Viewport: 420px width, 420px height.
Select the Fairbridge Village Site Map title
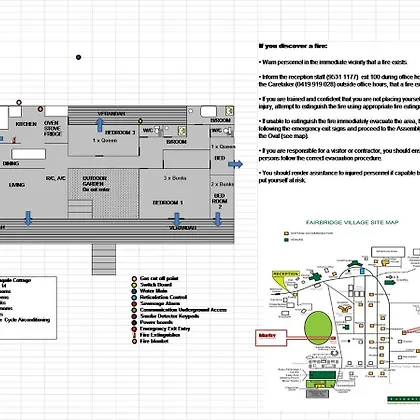click(352, 222)
